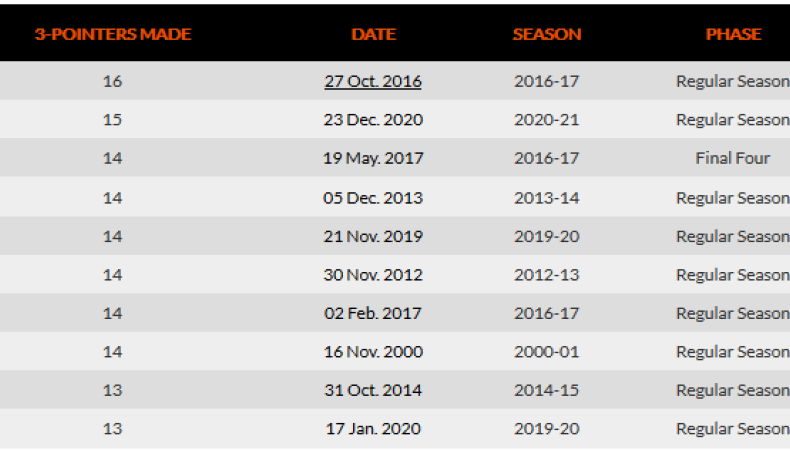The width and height of the screenshot is (790, 450).
Task: Click the 05 Dec. 2013 date
Action: 373,197
